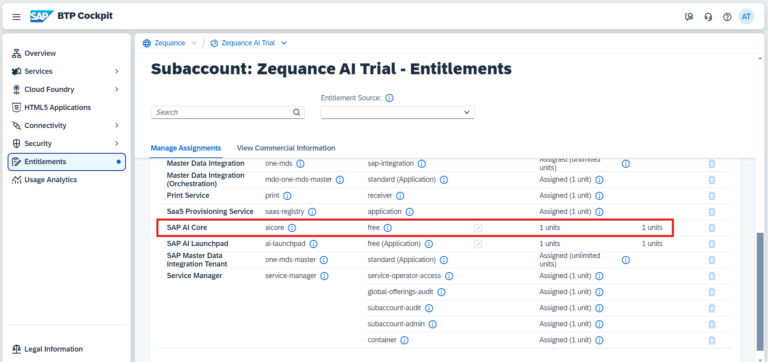Click the vertical scrollbar thumb
This screenshot has width=768, height=362.
pyautogui.click(x=760, y=291)
